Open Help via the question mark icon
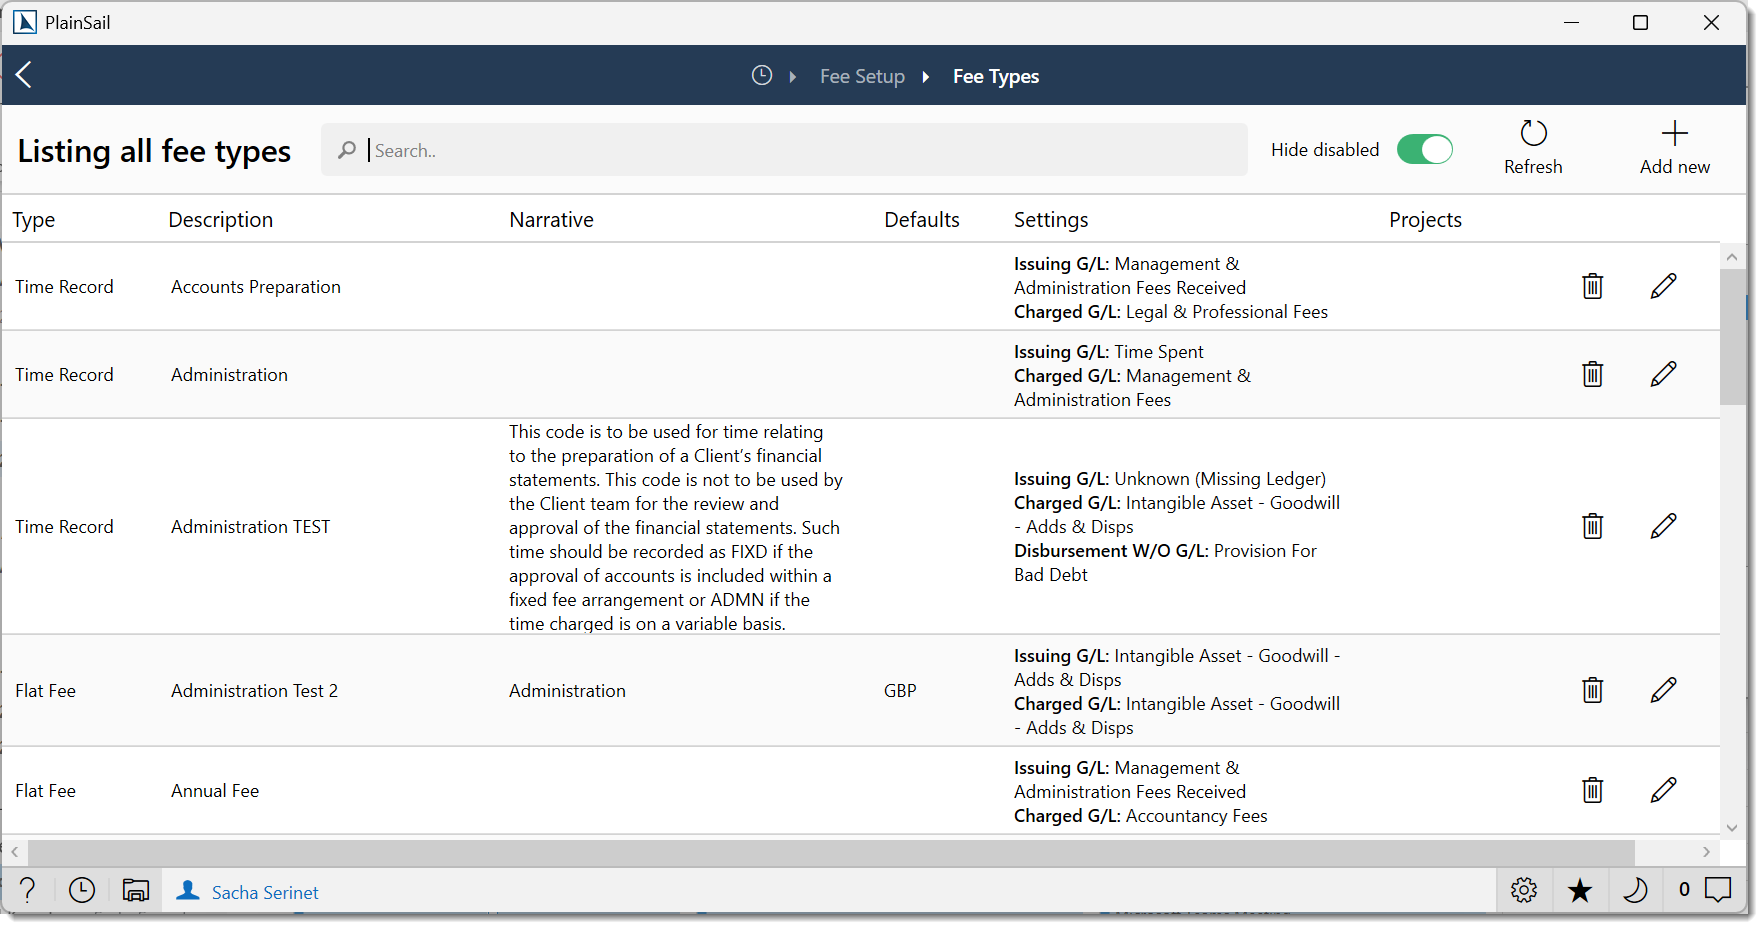This screenshot has width=1763, height=929. [26, 890]
